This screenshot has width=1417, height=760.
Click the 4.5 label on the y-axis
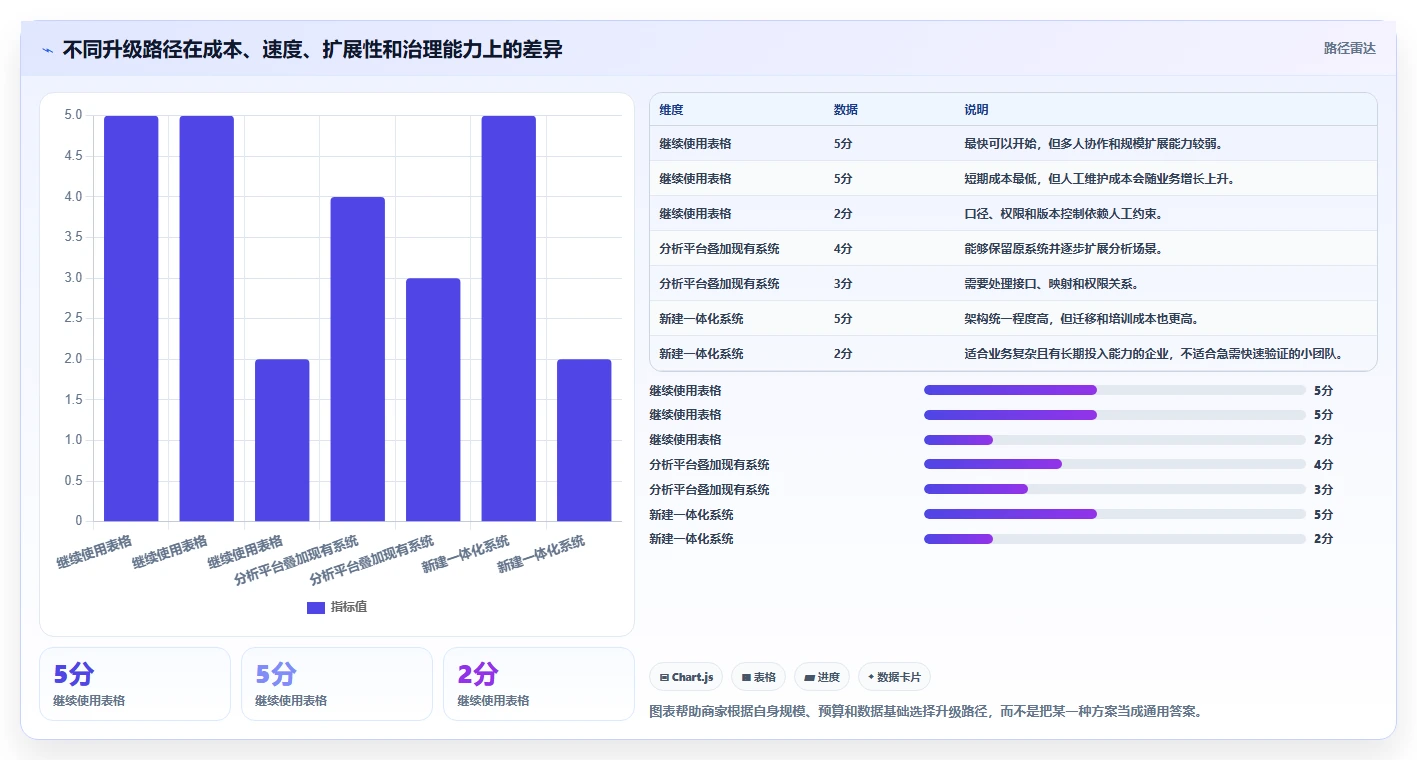[x=73, y=156]
